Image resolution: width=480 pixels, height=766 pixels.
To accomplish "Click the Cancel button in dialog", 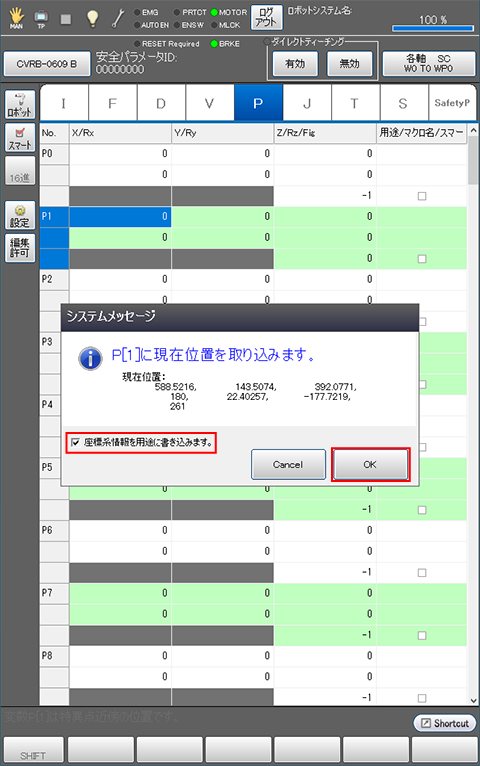I will click(x=288, y=465).
